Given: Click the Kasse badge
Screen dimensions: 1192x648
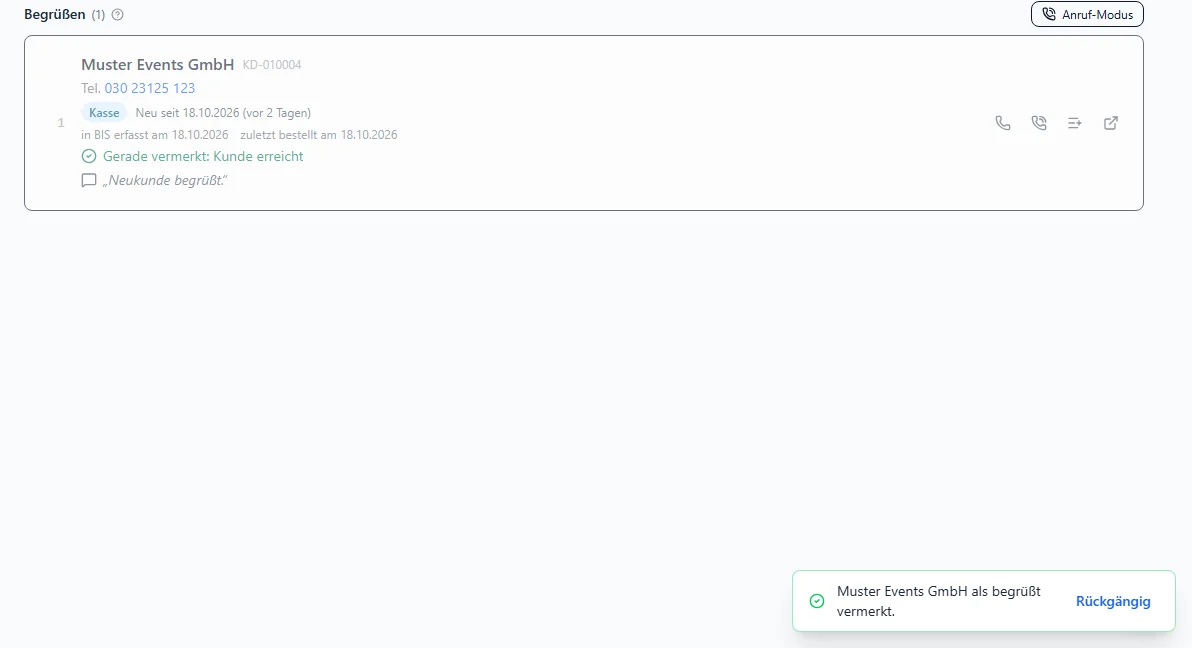Looking at the screenshot, I should (x=104, y=113).
